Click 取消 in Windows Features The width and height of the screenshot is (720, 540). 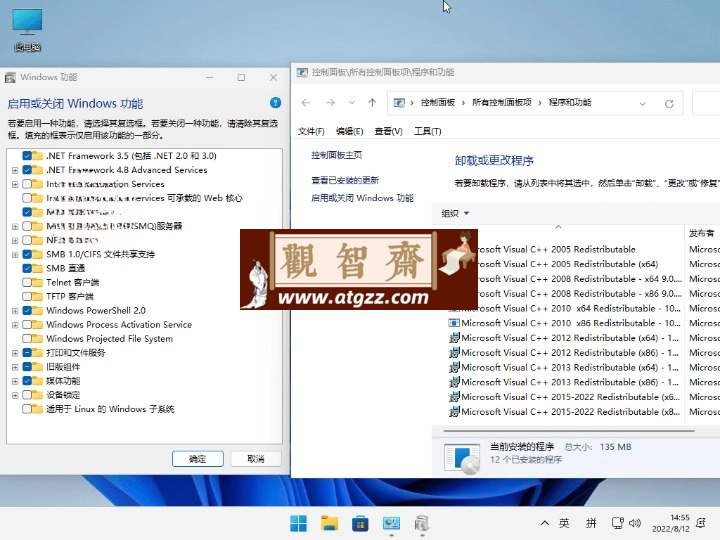[256, 459]
